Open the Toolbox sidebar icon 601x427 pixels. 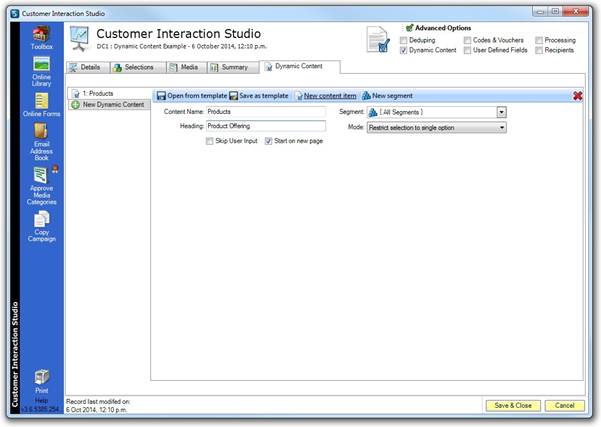[x=41, y=38]
